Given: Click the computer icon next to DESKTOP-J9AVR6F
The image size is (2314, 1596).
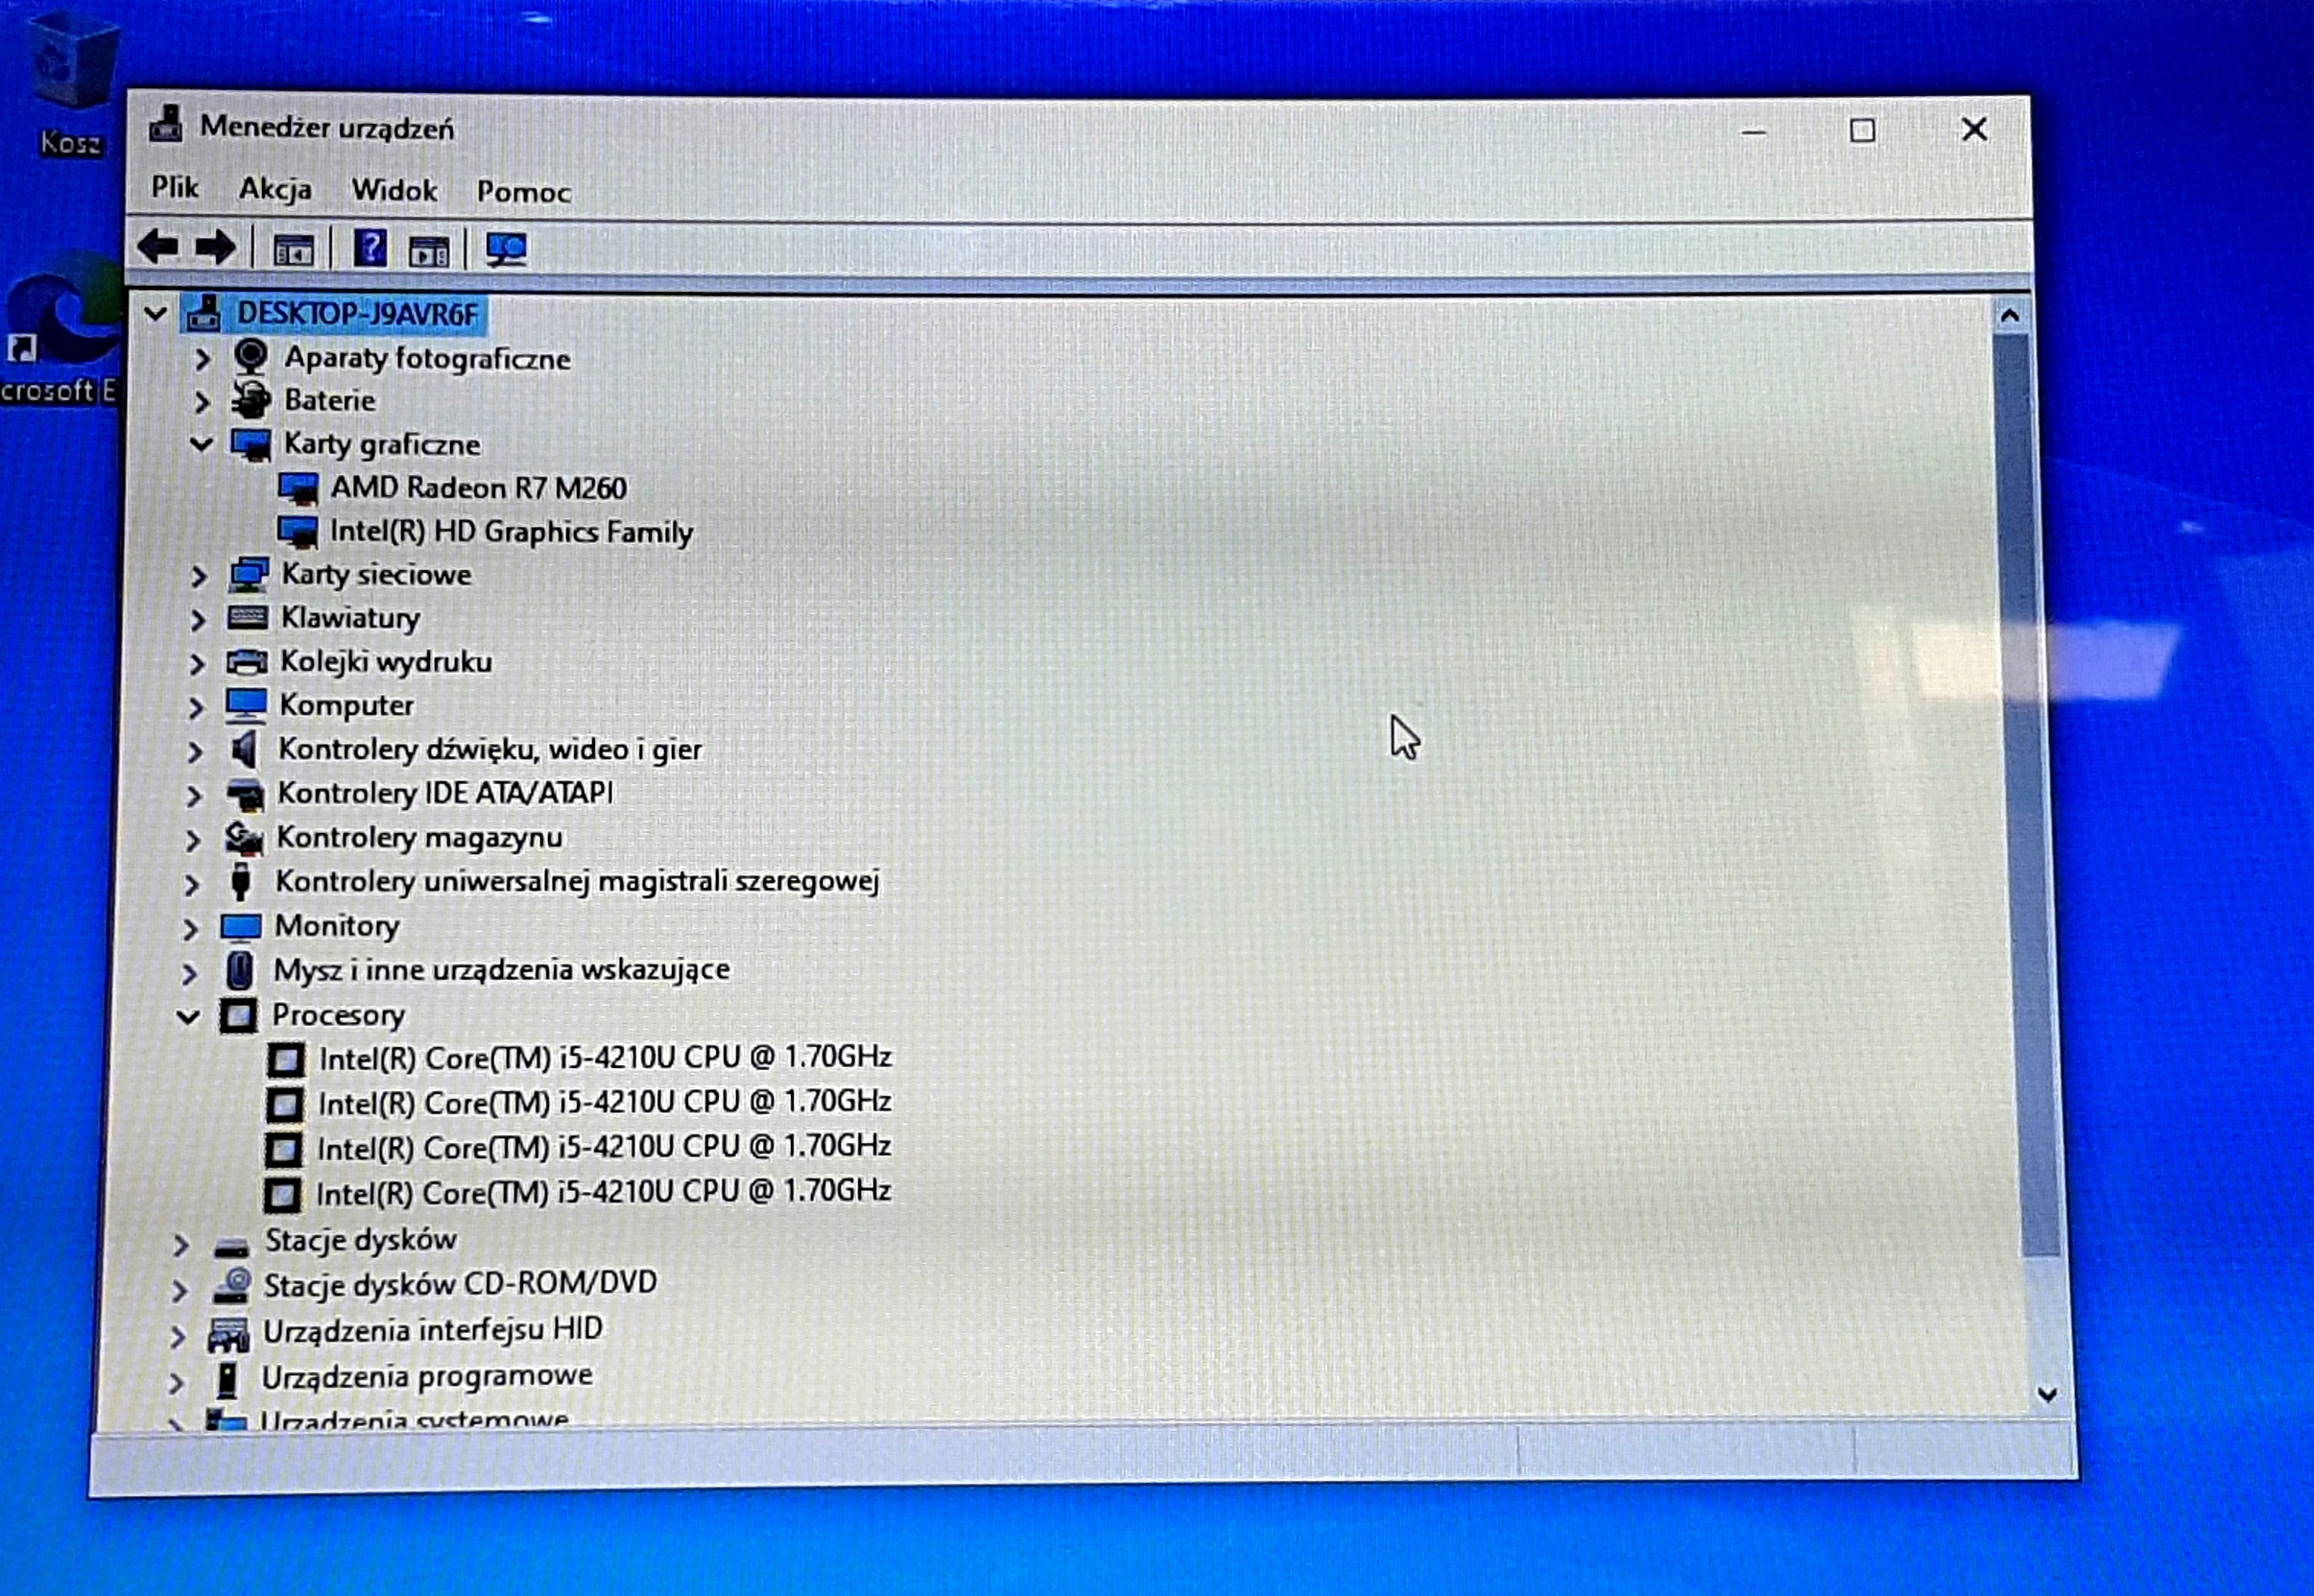Looking at the screenshot, I should coord(204,312).
